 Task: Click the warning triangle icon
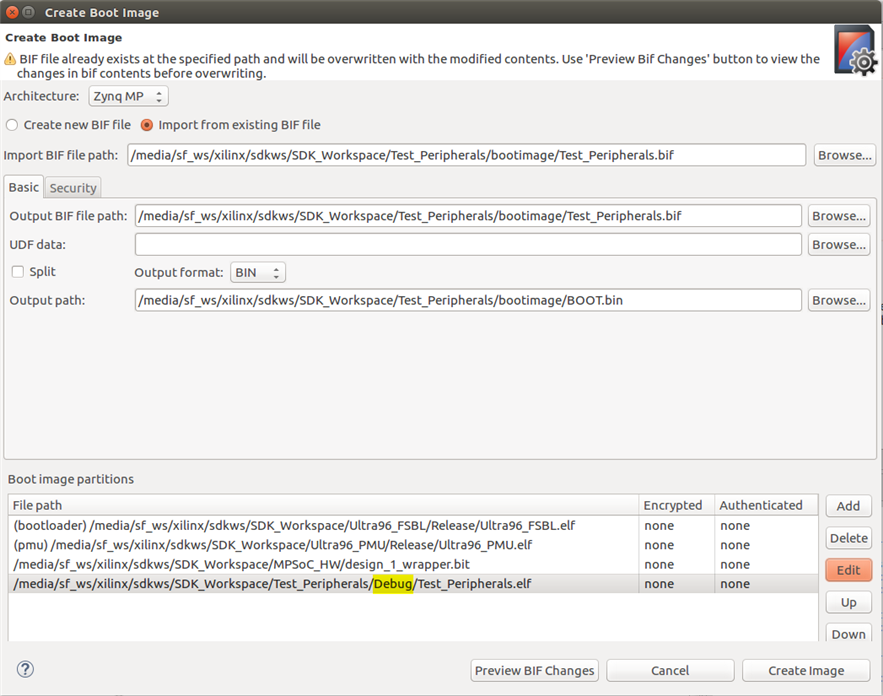[x=11, y=59]
